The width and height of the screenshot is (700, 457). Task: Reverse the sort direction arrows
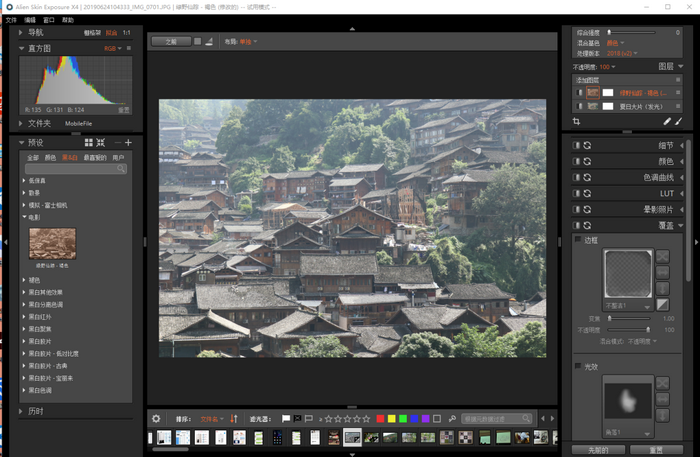(x=233, y=418)
